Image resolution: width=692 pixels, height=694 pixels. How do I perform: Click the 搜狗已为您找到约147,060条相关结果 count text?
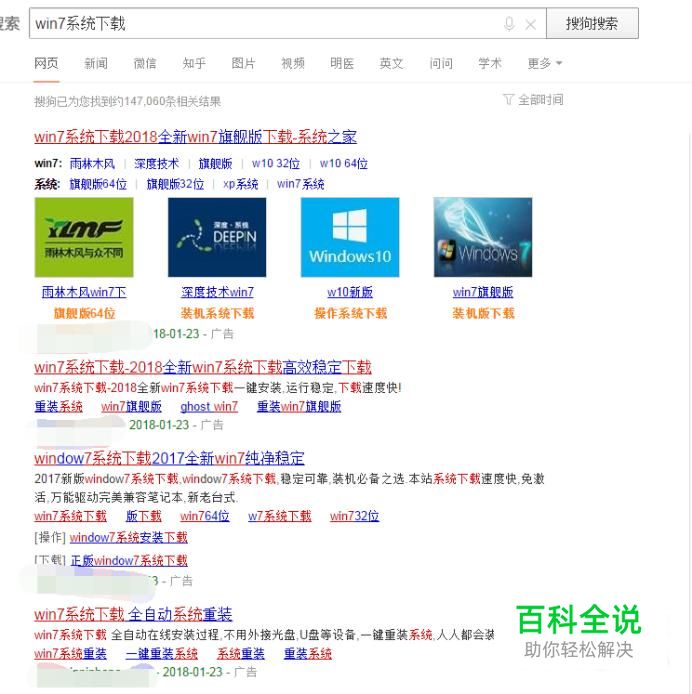click(x=128, y=102)
